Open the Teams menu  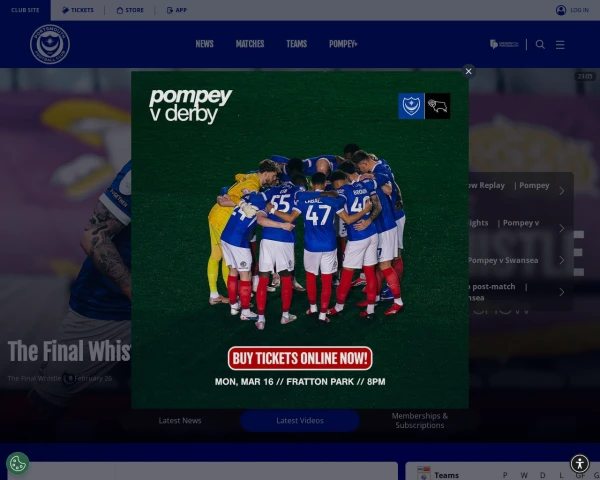[297, 44]
